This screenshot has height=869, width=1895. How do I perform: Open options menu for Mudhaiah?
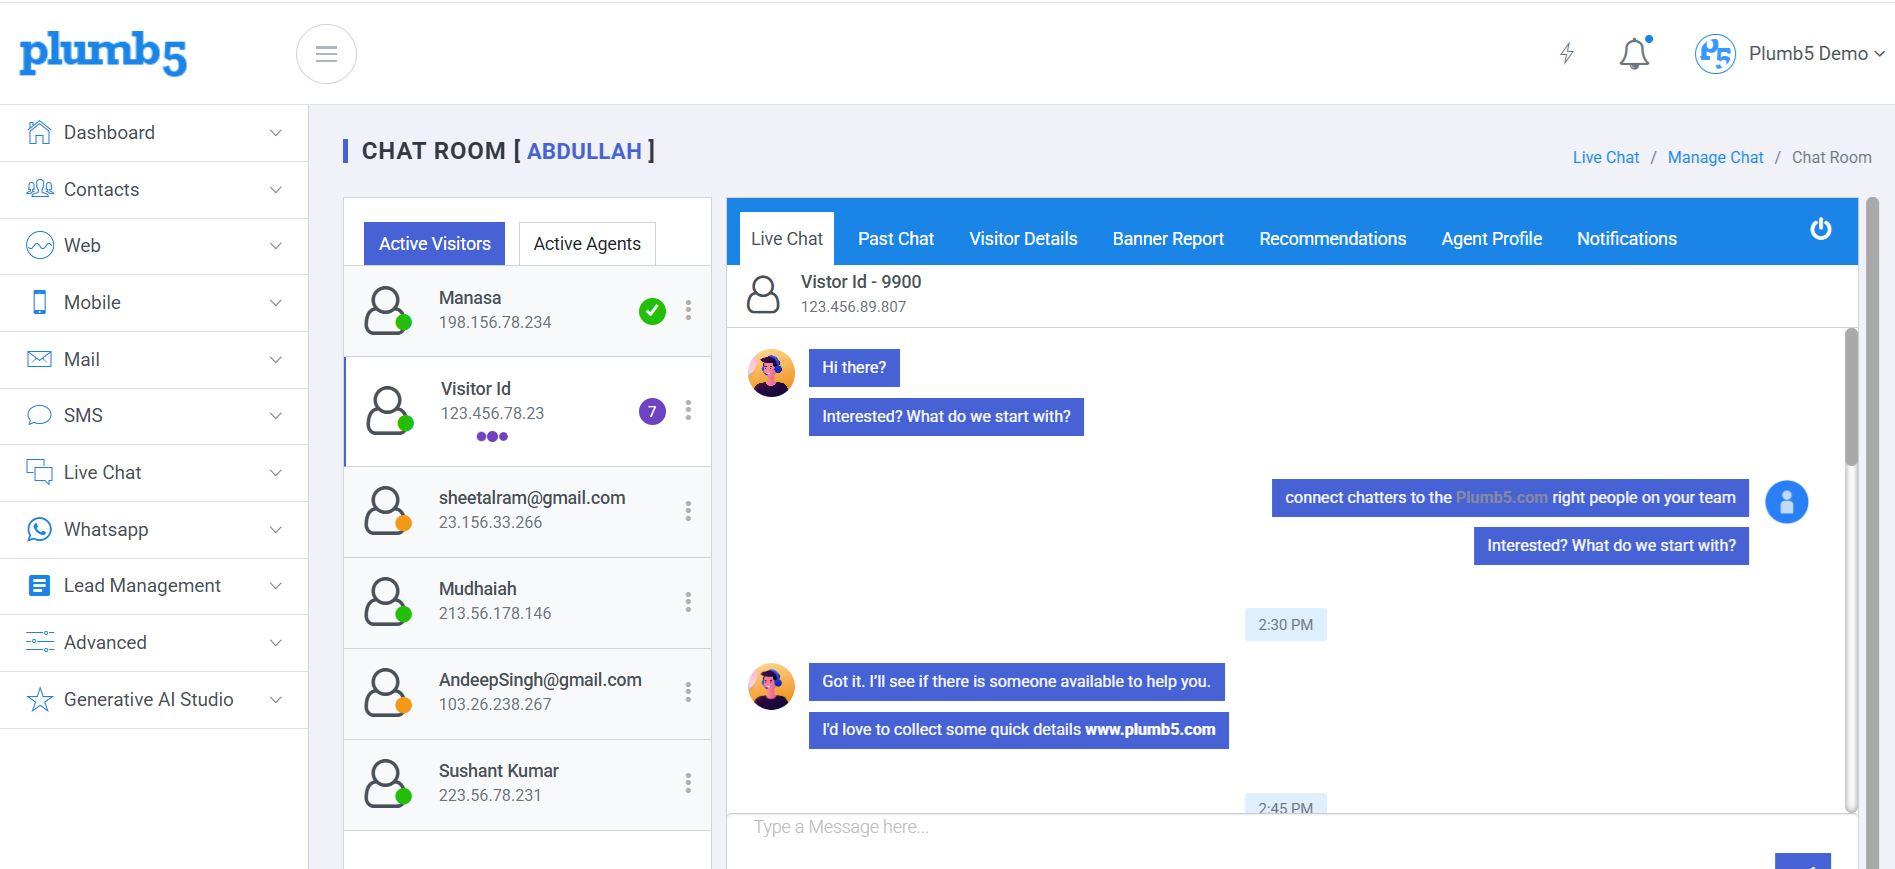tap(688, 602)
